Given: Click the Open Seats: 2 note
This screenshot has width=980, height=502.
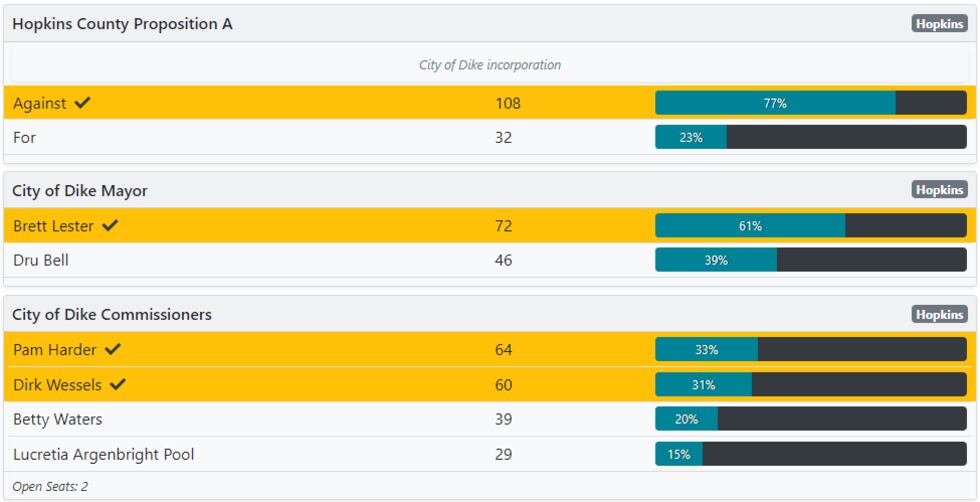Looking at the screenshot, I should tap(50, 486).
